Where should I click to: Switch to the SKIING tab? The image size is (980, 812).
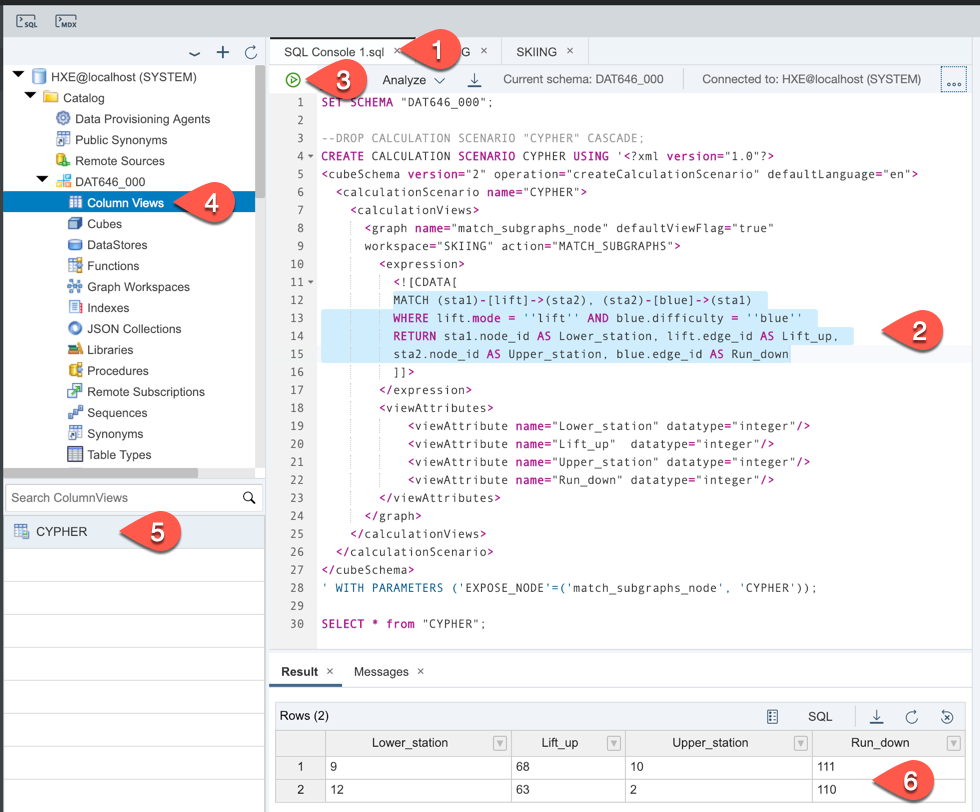536,52
